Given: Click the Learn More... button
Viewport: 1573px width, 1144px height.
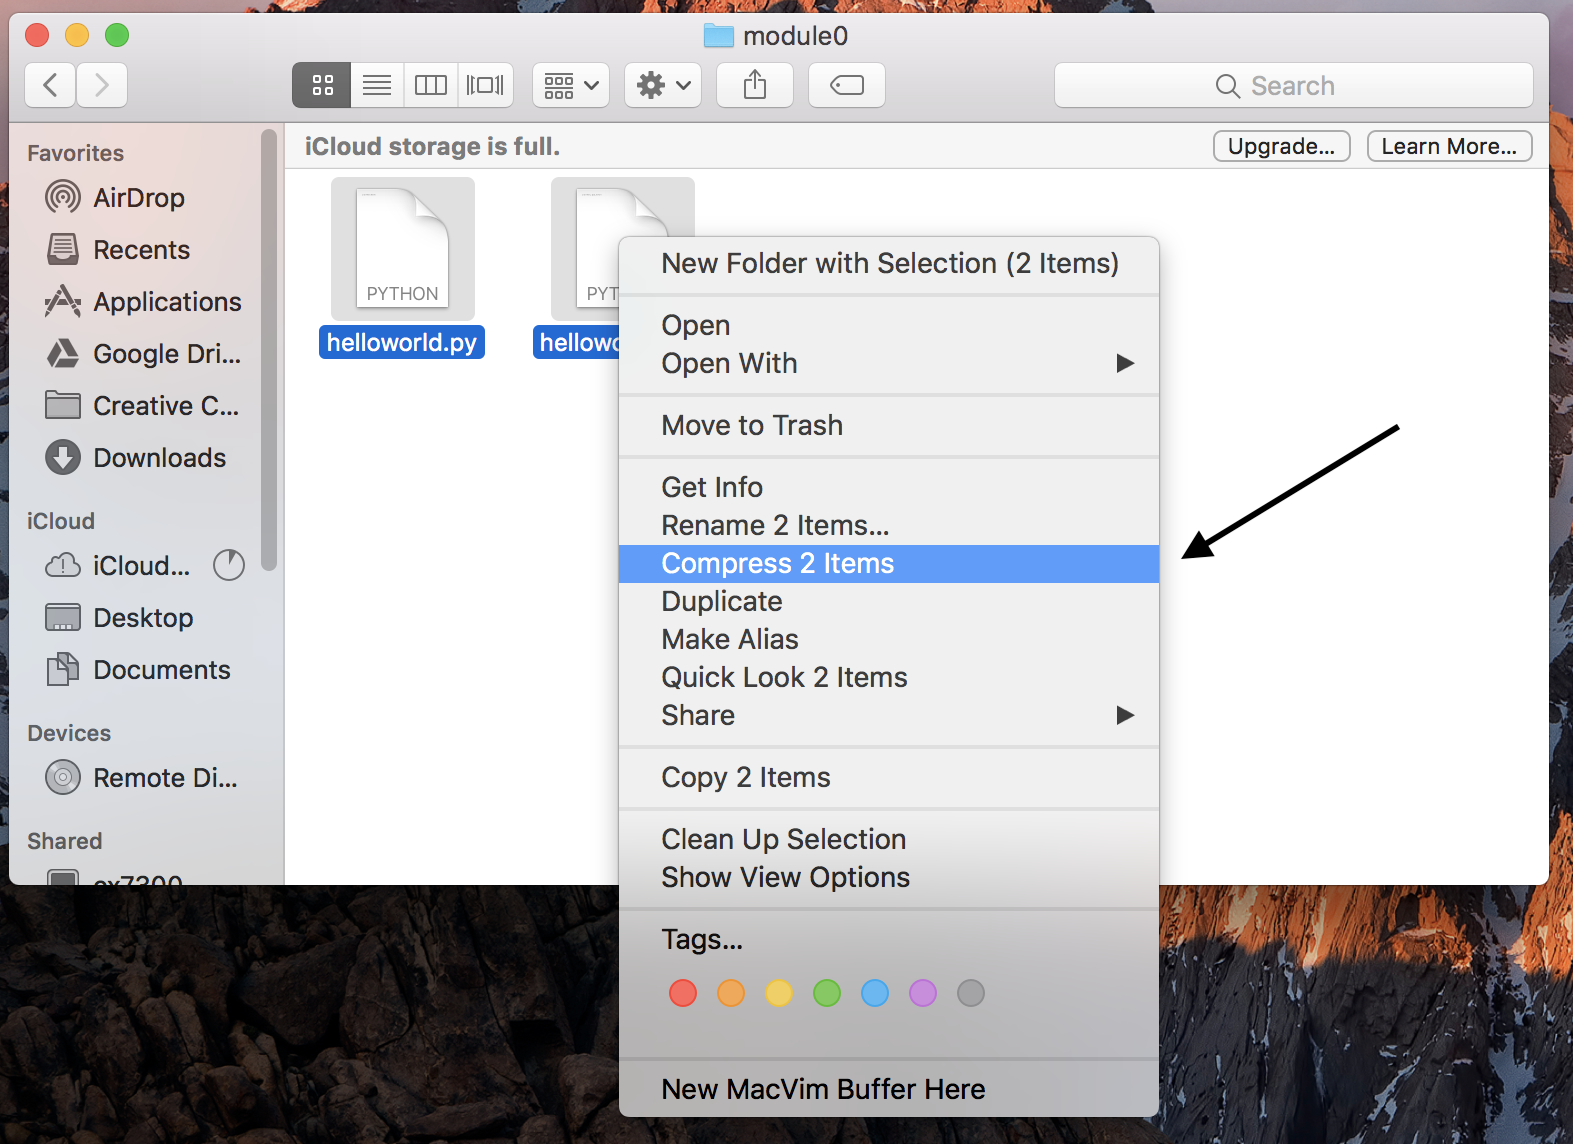Looking at the screenshot, I should (1449, 146).
